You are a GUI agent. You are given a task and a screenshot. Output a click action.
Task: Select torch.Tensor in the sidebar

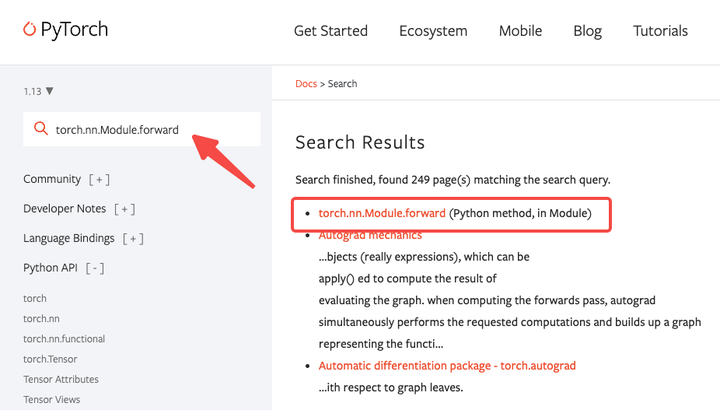[x=50, y=359]
